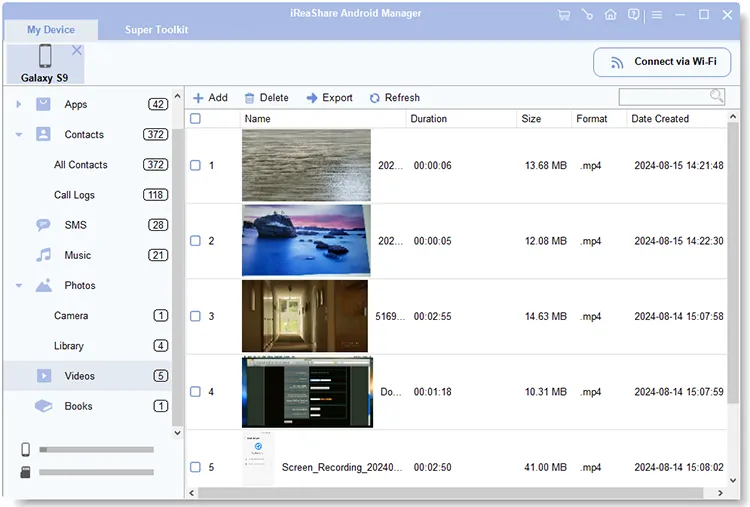Screen dimensions: 750x507
Task: Sort by the Name column header
Action: tap(323, 119)
